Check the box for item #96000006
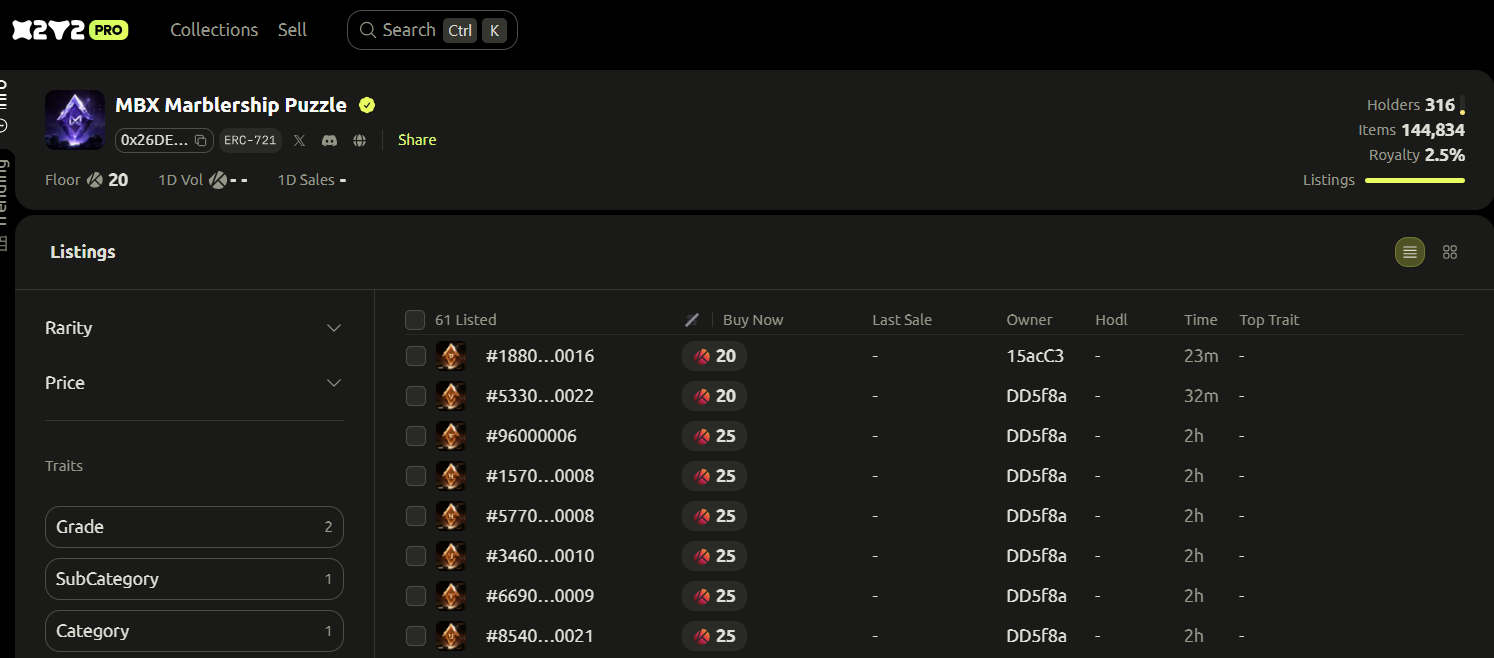This screenshot has width=1494, height=658. tap(416, 436)
